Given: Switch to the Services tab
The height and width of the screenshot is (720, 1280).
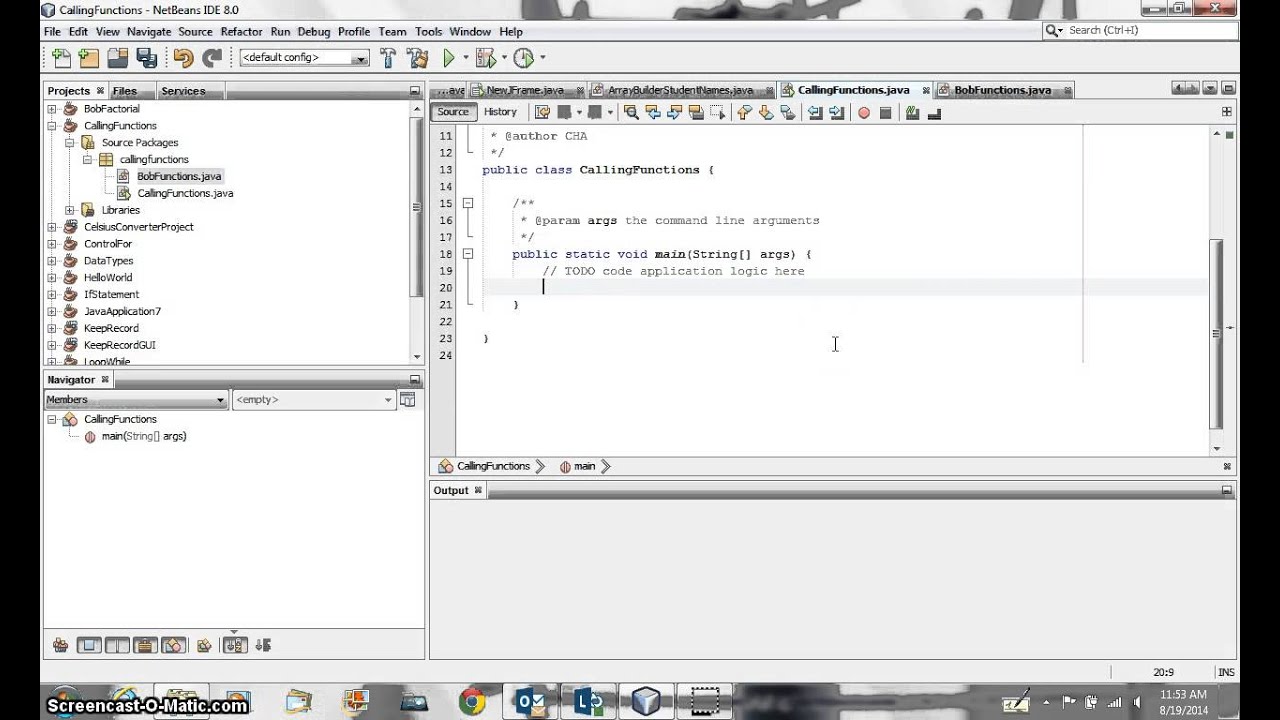Looking at the screenshot, I should click(183, 91).
